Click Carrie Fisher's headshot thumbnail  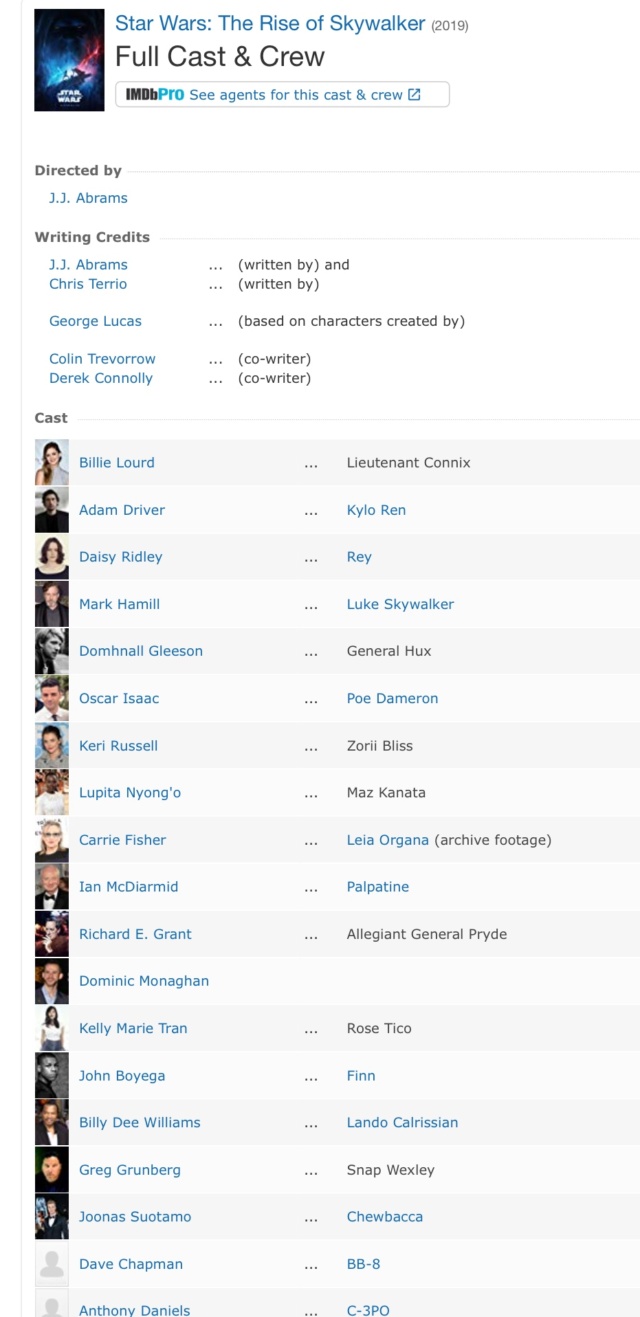click(52, 840)
